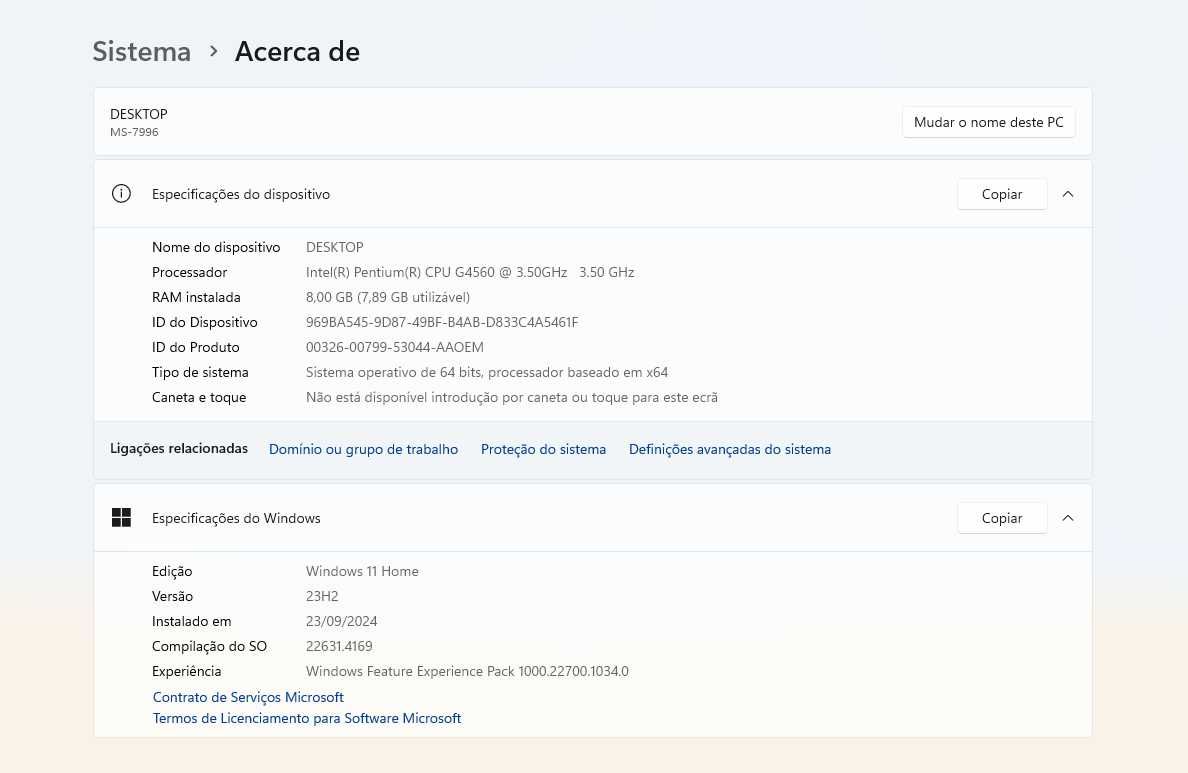1188x773 pixels.
Task: Go back to Sistema in the breadcrumb
Action: (142, 52)
